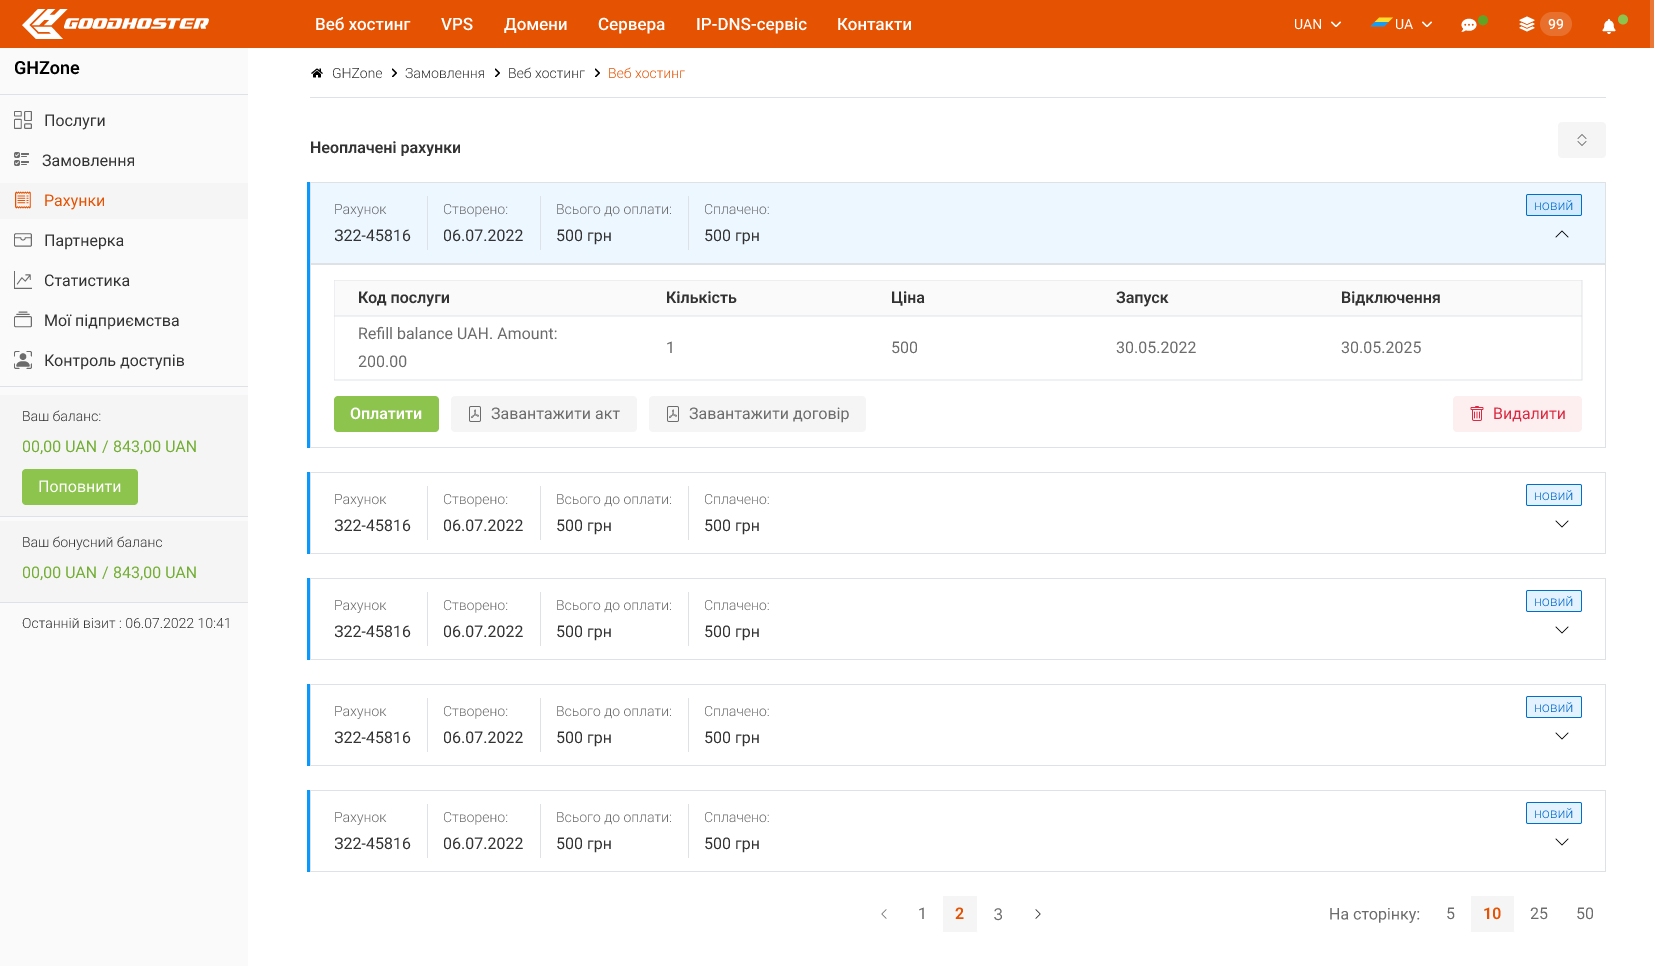Click the home icon in breadcrumb
The image size is (1654, 966).
point(317,73)
